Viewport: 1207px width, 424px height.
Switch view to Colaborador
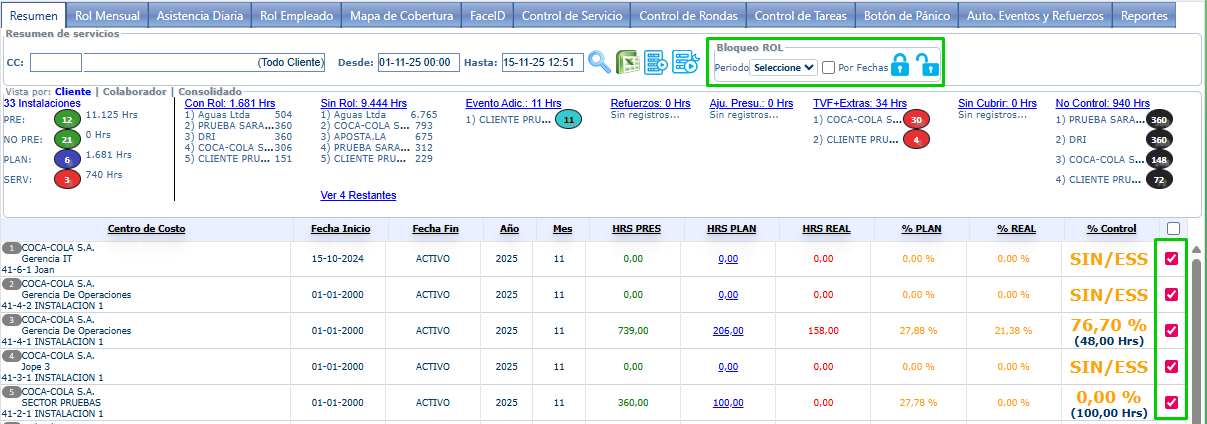(x=134, y=91)
